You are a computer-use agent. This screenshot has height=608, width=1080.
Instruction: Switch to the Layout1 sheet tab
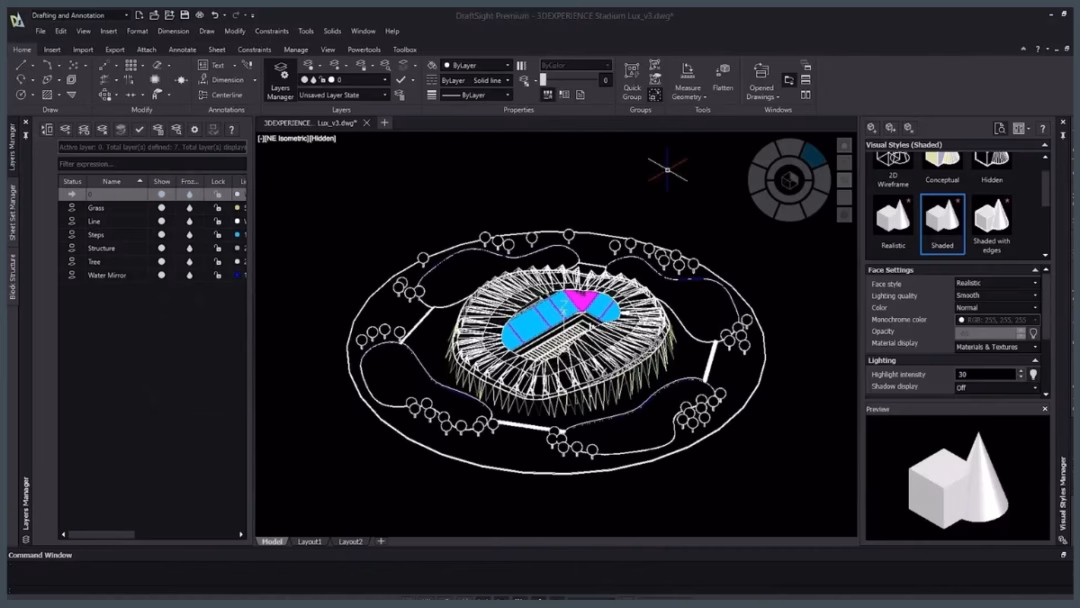[309, 542]
